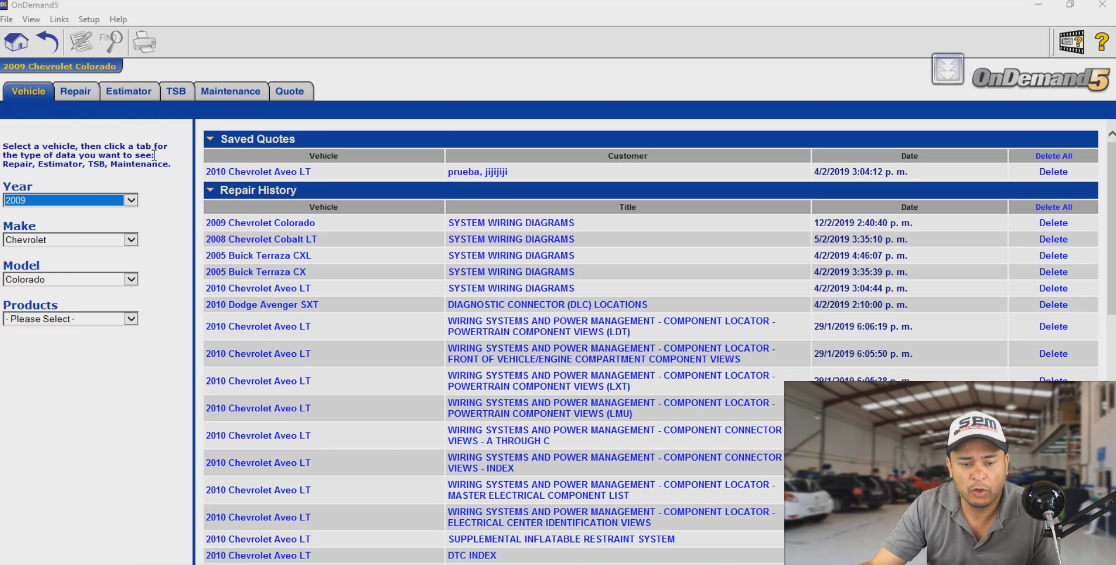The width and height of the screenshot is (1116, 565).
Task: Open the video tutorial filmstrip icon
Action: pyautogui.click(x=1071, y=42)
